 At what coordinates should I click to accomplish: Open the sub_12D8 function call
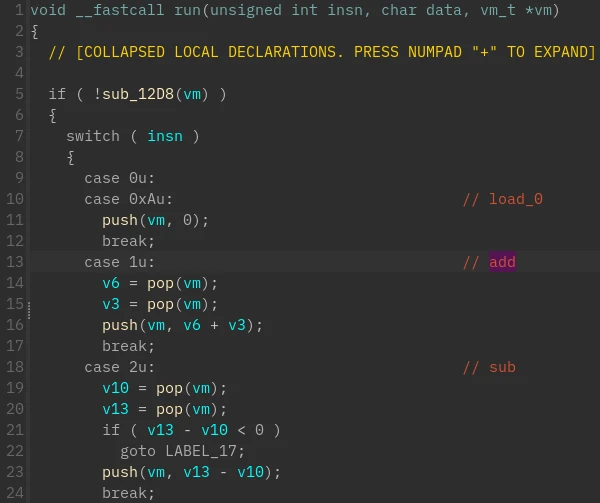138,94
